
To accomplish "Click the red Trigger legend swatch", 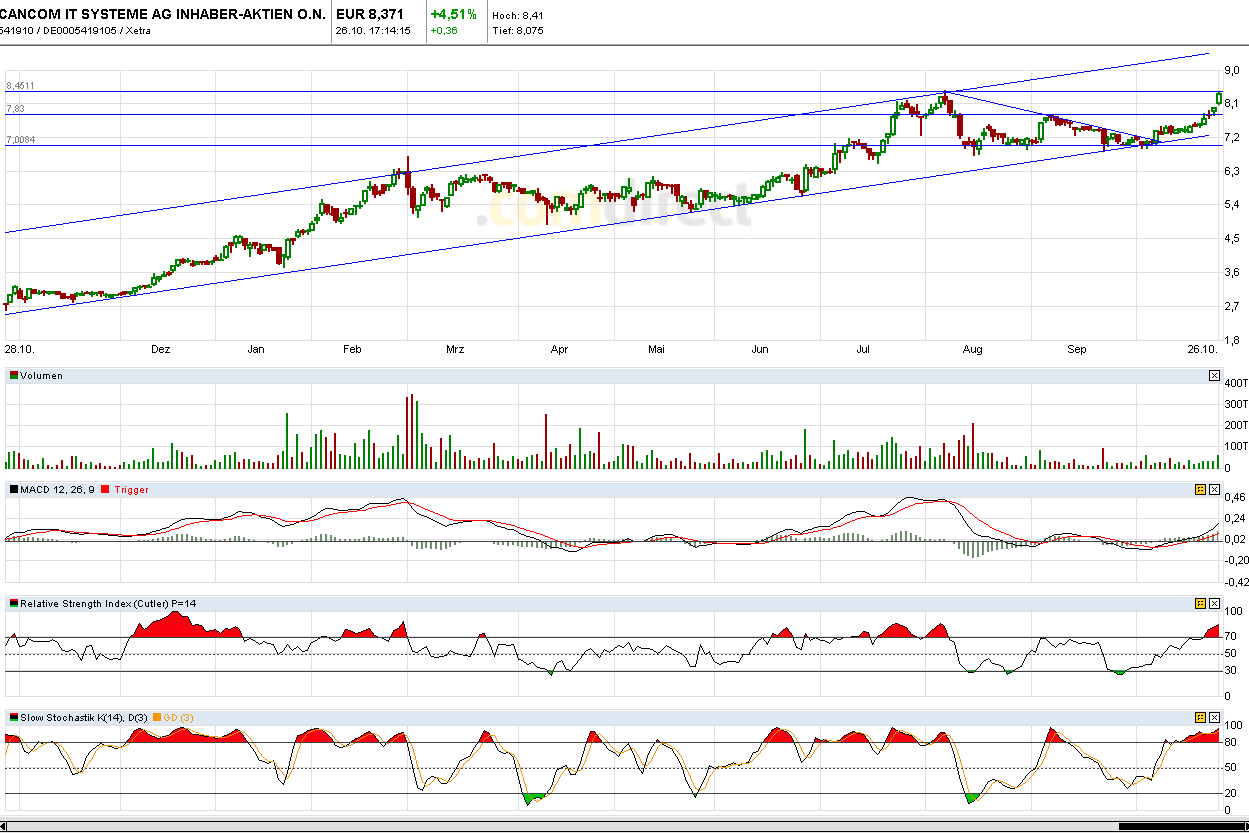I will click(x=105, y=489).
